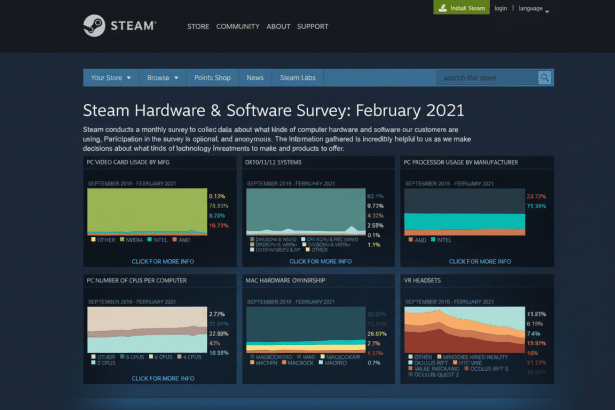The image size is (615, 410).
Task: Open the Steam Labs tab
Action: point(298,78)
